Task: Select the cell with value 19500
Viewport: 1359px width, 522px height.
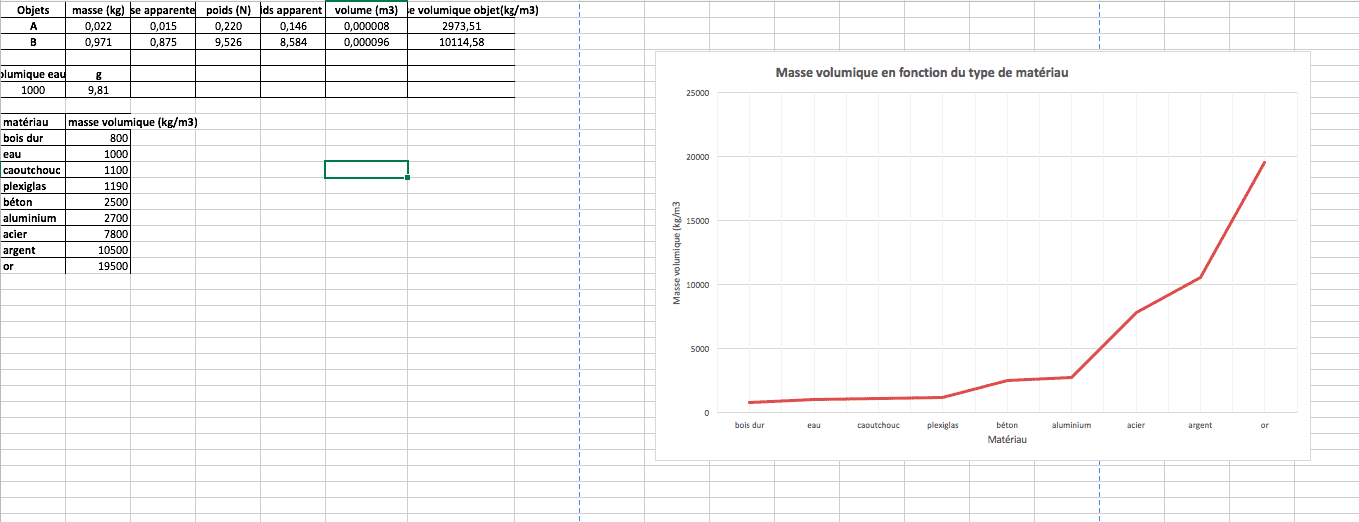Action: 98,266
